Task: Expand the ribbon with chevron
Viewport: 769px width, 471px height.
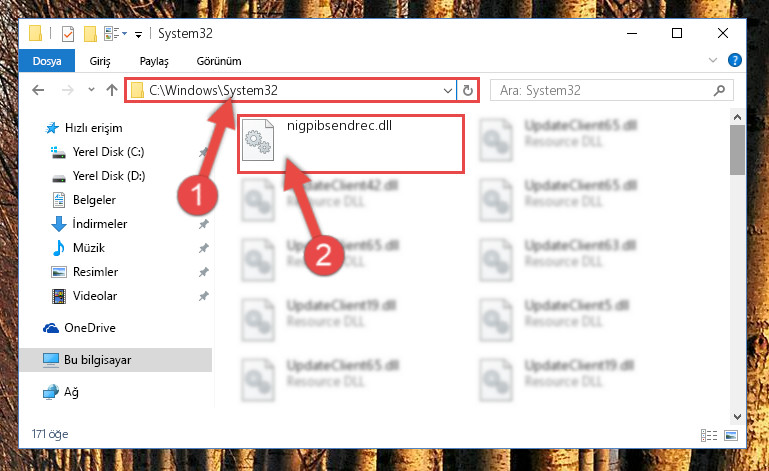Action: [713, 60]
